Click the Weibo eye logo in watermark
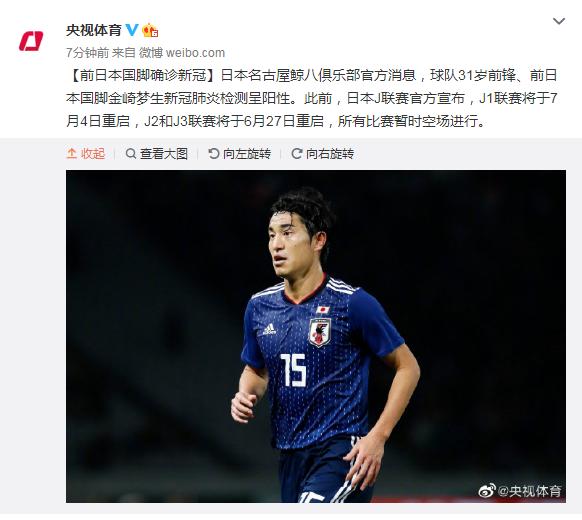The height and width of the screenshot is (520, 582). (487, 491)
